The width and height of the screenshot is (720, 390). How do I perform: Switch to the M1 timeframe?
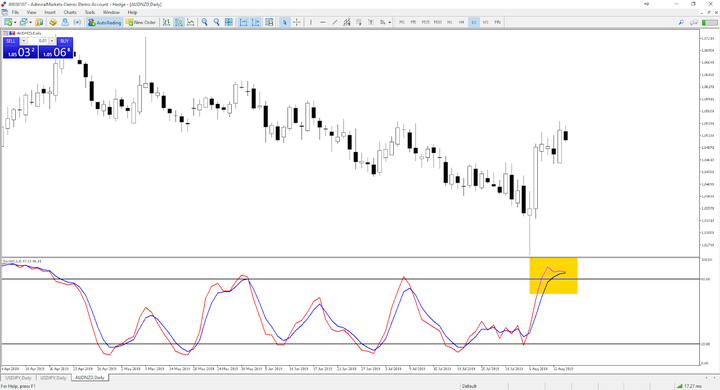(402, 22)
